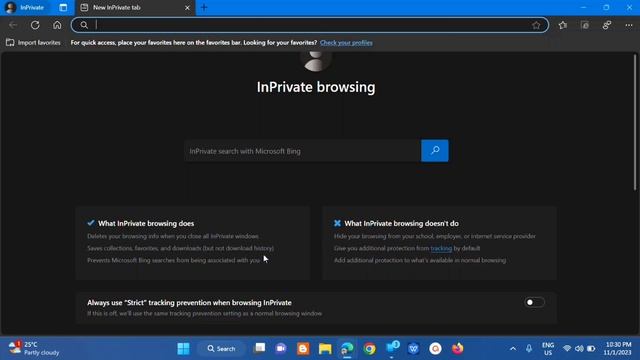Open the weather widget in taskbar
This screenshot has width=640, height=360.
click(x=34, y=348)
